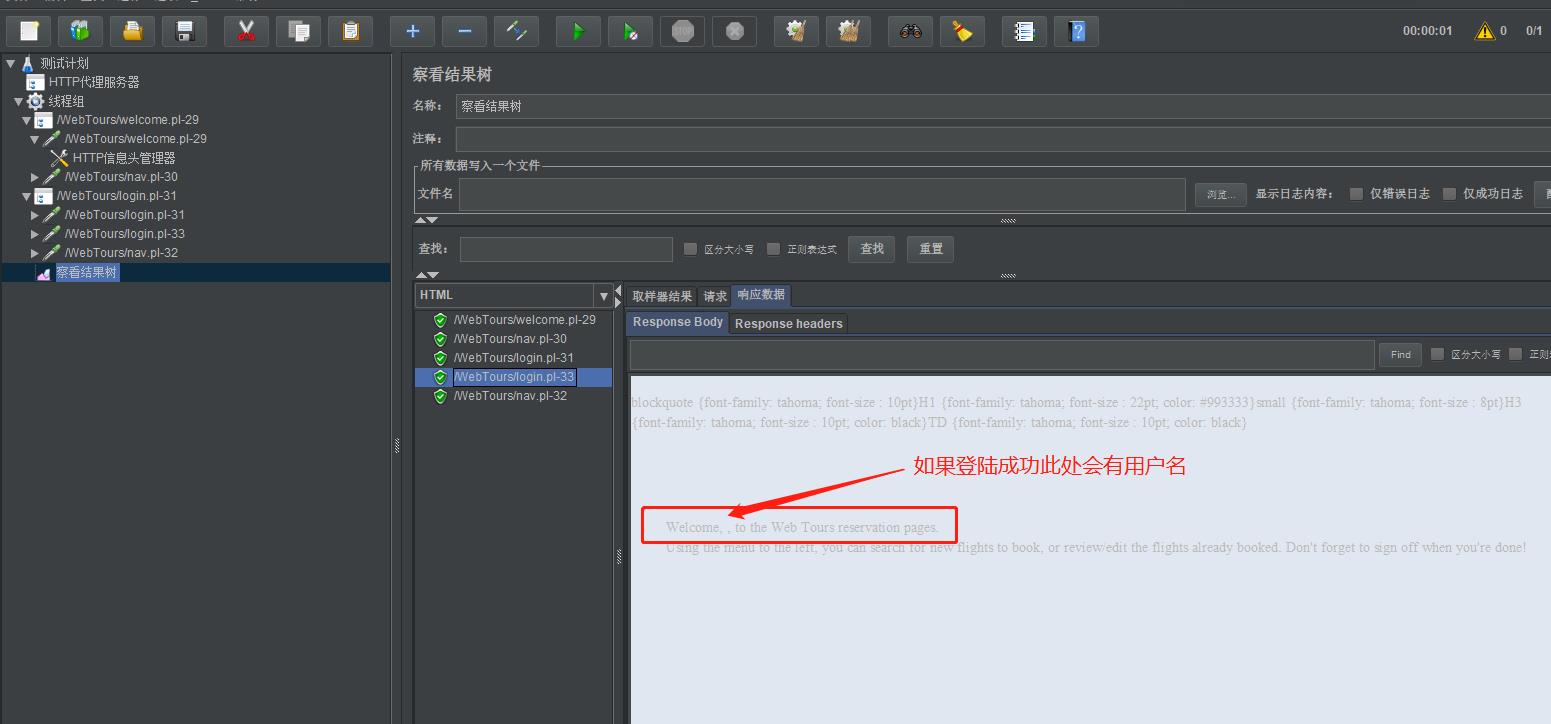Click the Toggle enable/disable icon
Viewport: 1551px width, 724px height.
516,31
